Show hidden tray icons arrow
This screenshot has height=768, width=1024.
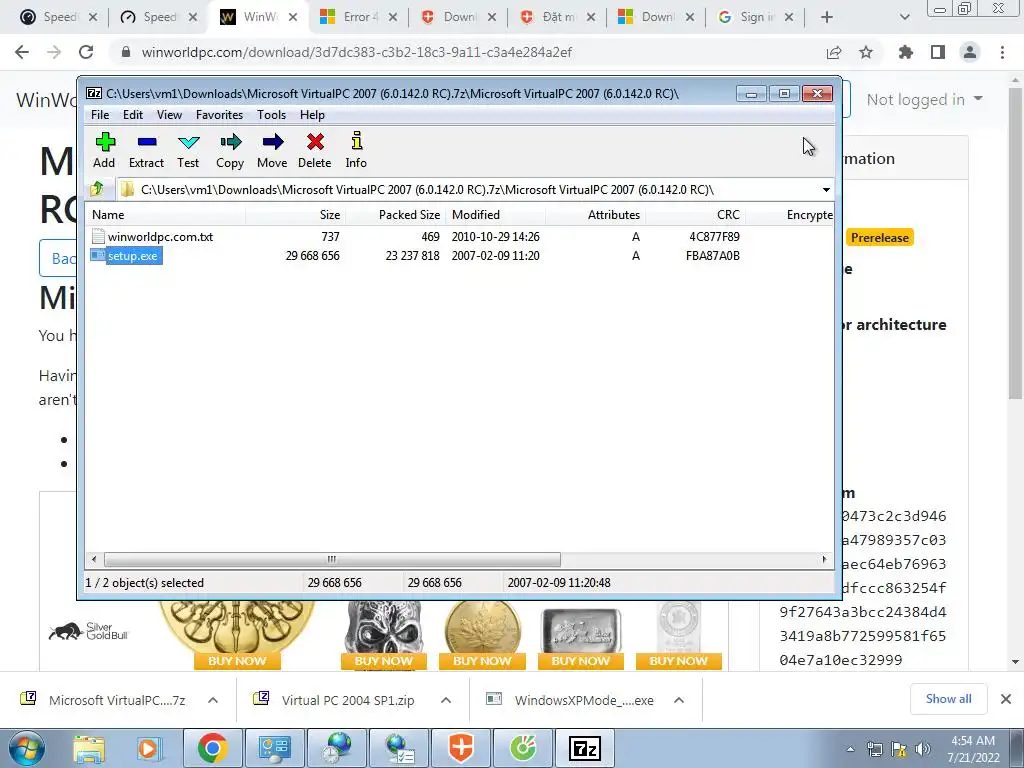click(850, 749)
